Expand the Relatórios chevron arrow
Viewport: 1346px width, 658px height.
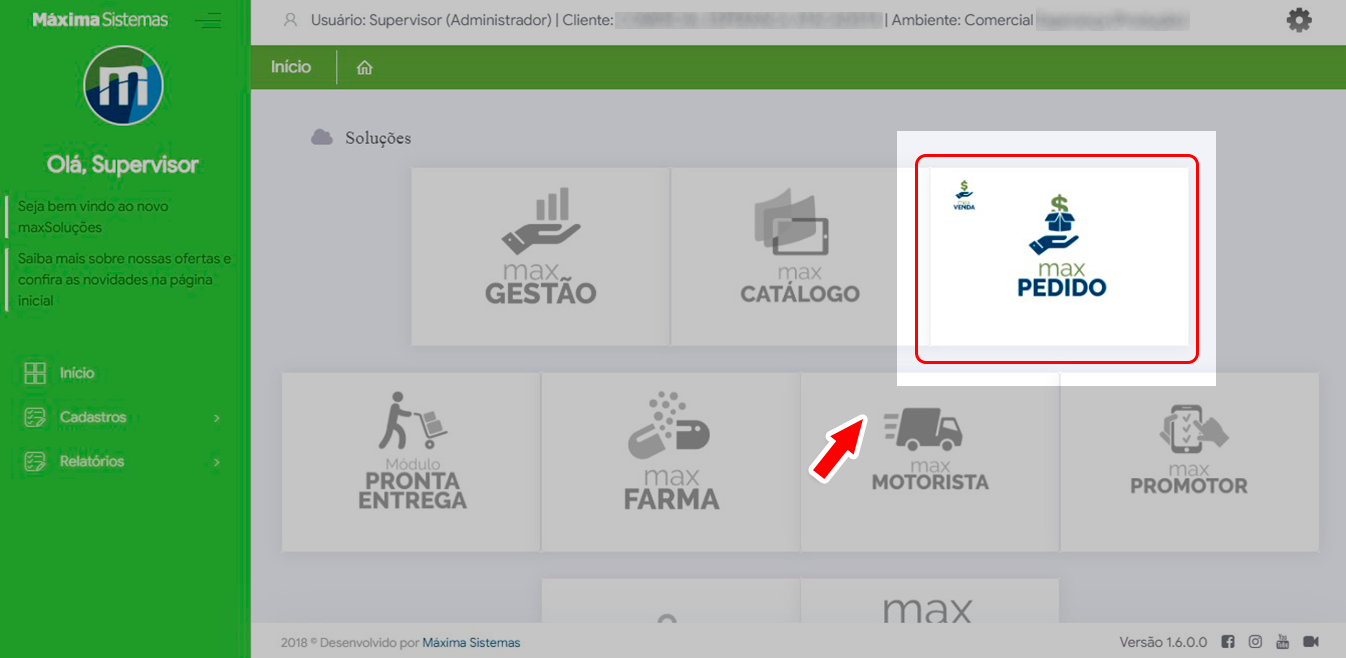pos(217,462)
